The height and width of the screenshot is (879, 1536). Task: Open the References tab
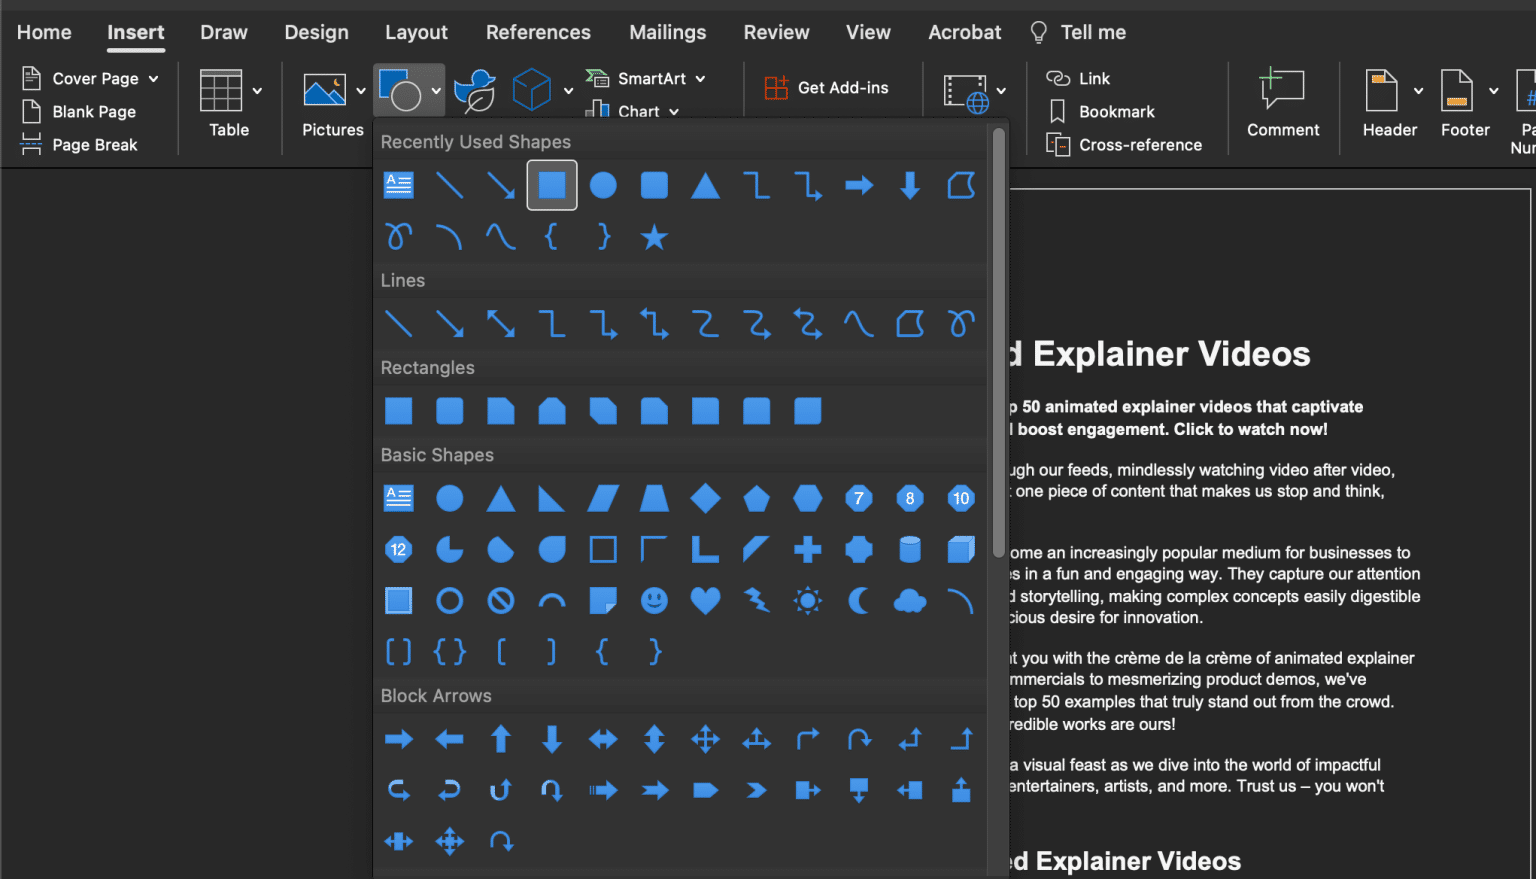[x=538, y=32]
